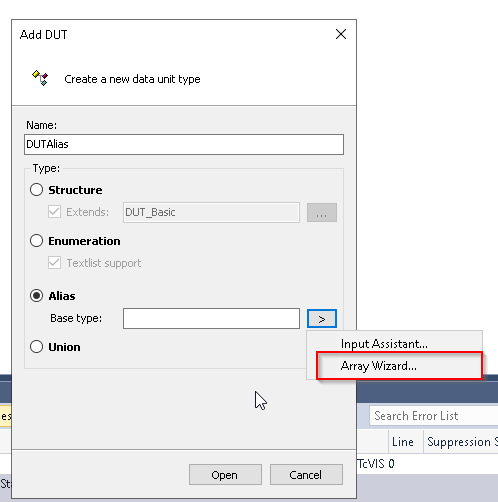This screenshot has height=502, width=498.
Task: Click the Base type input field
Action: pos(211,318)
